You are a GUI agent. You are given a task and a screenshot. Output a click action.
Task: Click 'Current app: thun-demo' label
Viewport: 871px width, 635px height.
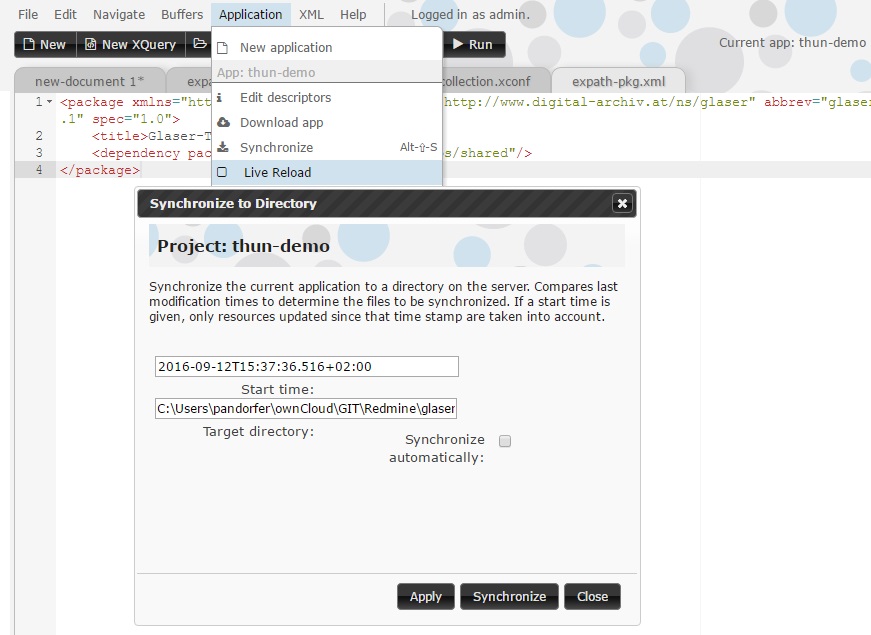(x=793, y=43)
